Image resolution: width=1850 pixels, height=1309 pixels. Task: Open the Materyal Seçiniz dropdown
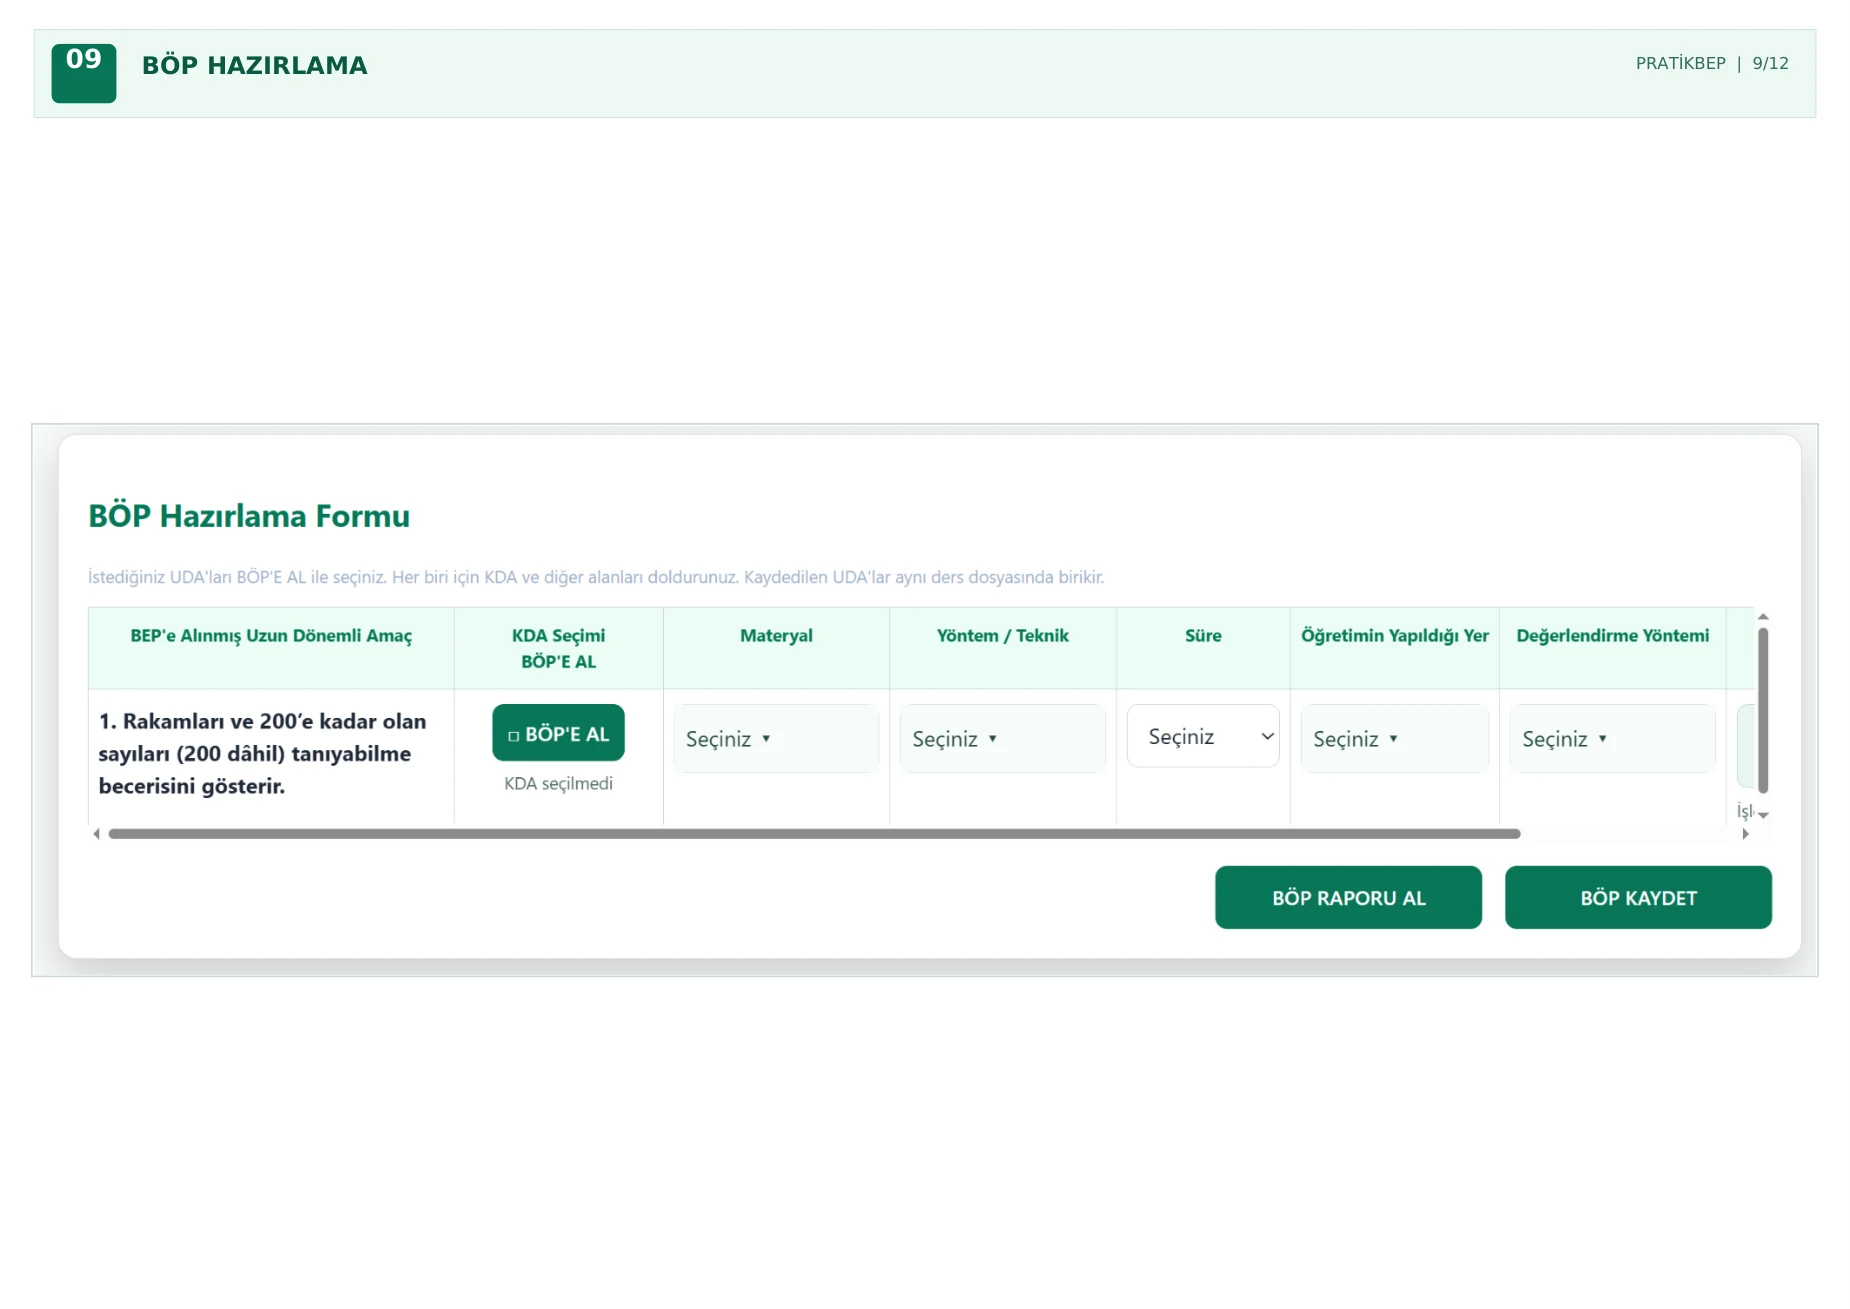776,738
